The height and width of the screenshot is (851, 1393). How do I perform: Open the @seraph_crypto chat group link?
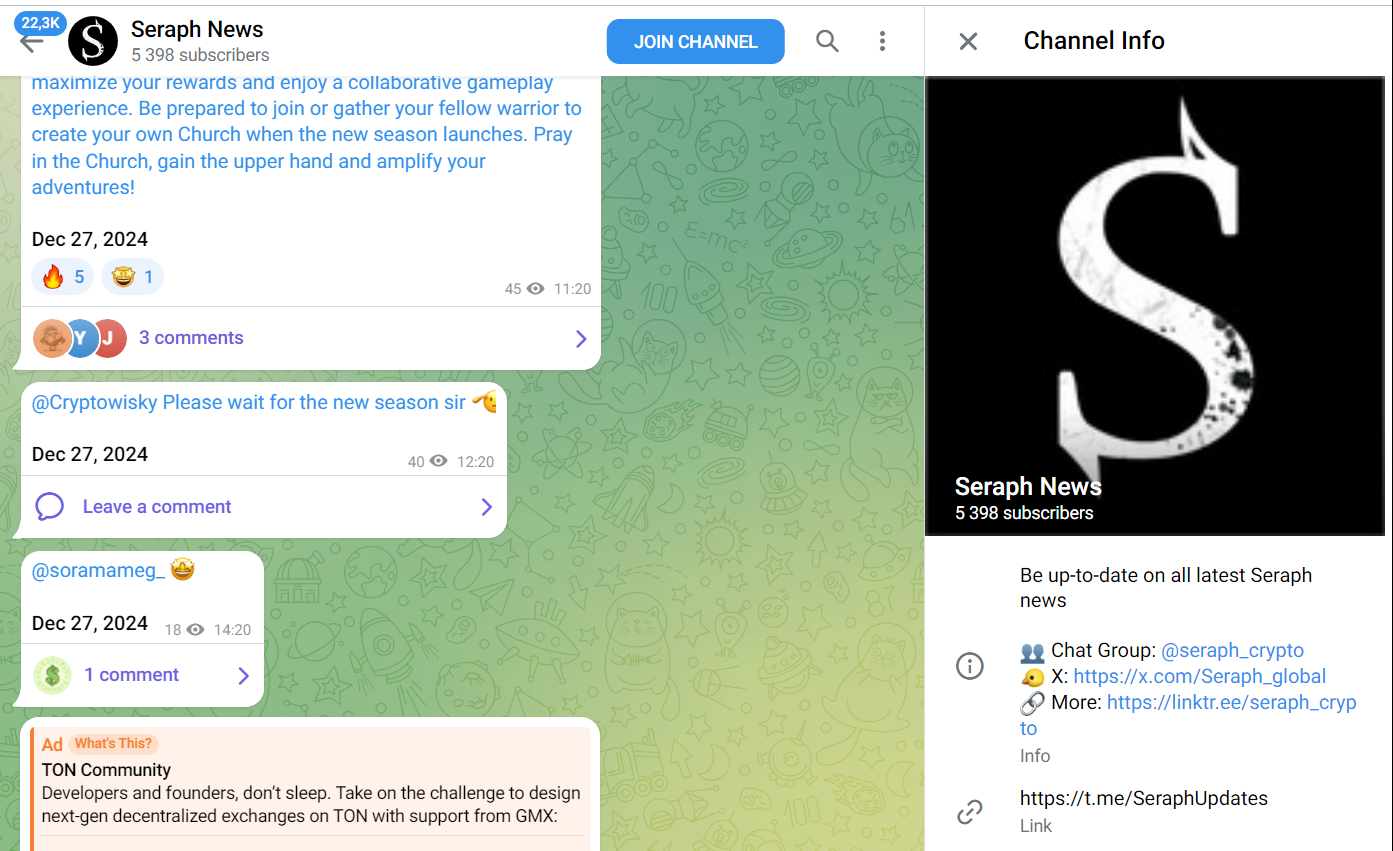(1232, 651)
